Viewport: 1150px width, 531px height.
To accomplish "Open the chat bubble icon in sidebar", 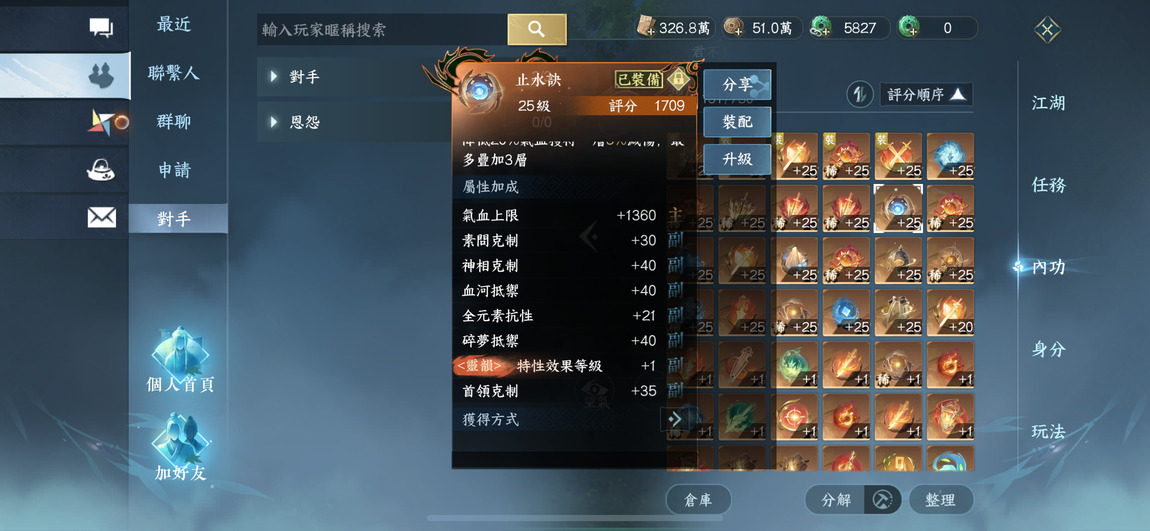I will tap(101, 28).
